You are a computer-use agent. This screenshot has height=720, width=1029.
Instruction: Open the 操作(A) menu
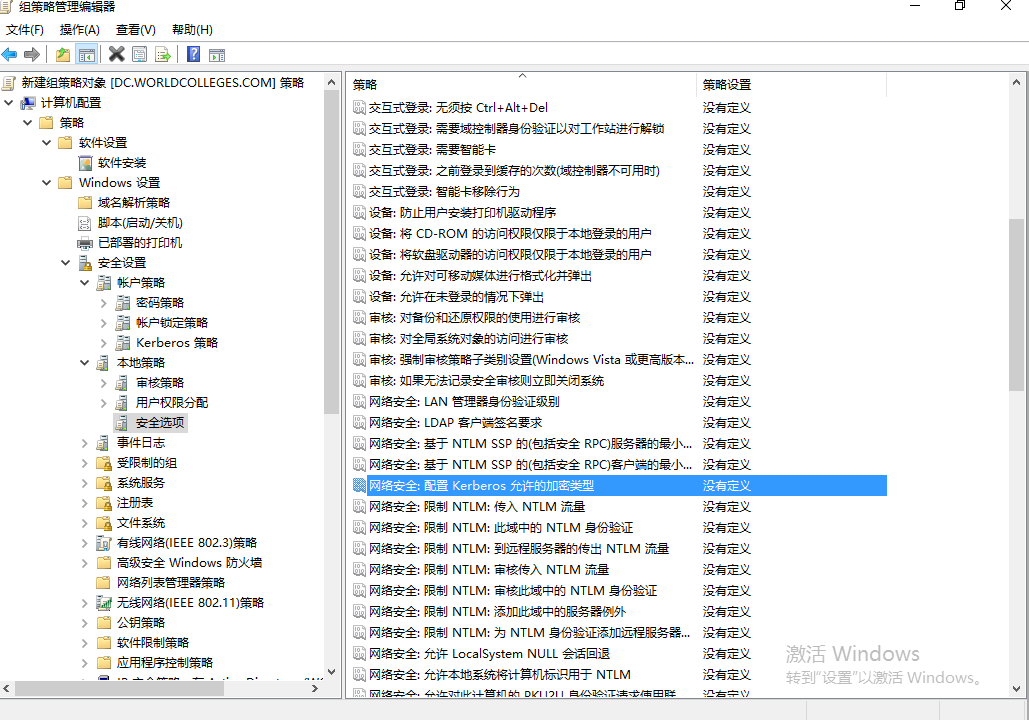point(79,29)
